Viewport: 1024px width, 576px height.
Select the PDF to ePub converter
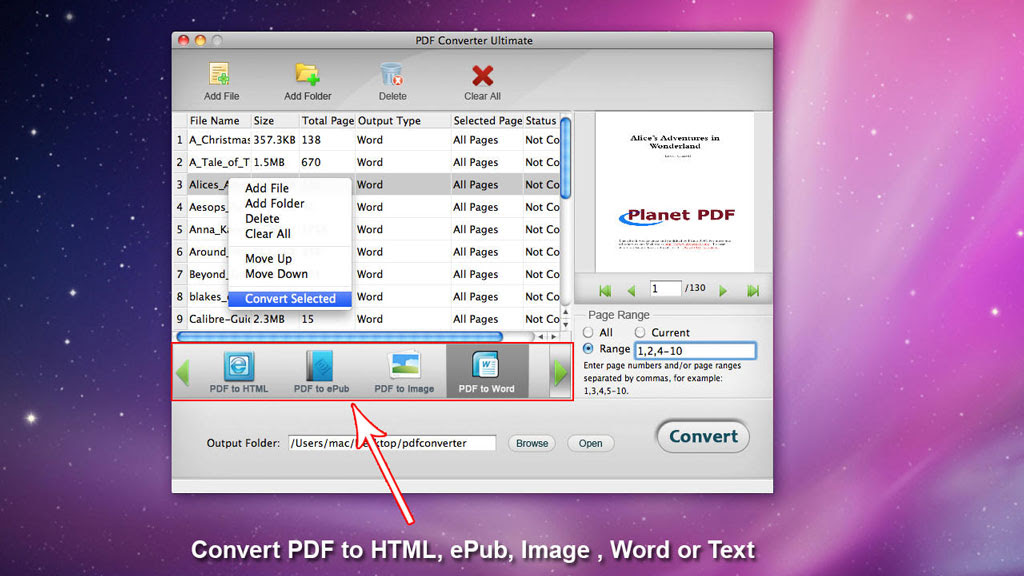[x=322, y=372]
